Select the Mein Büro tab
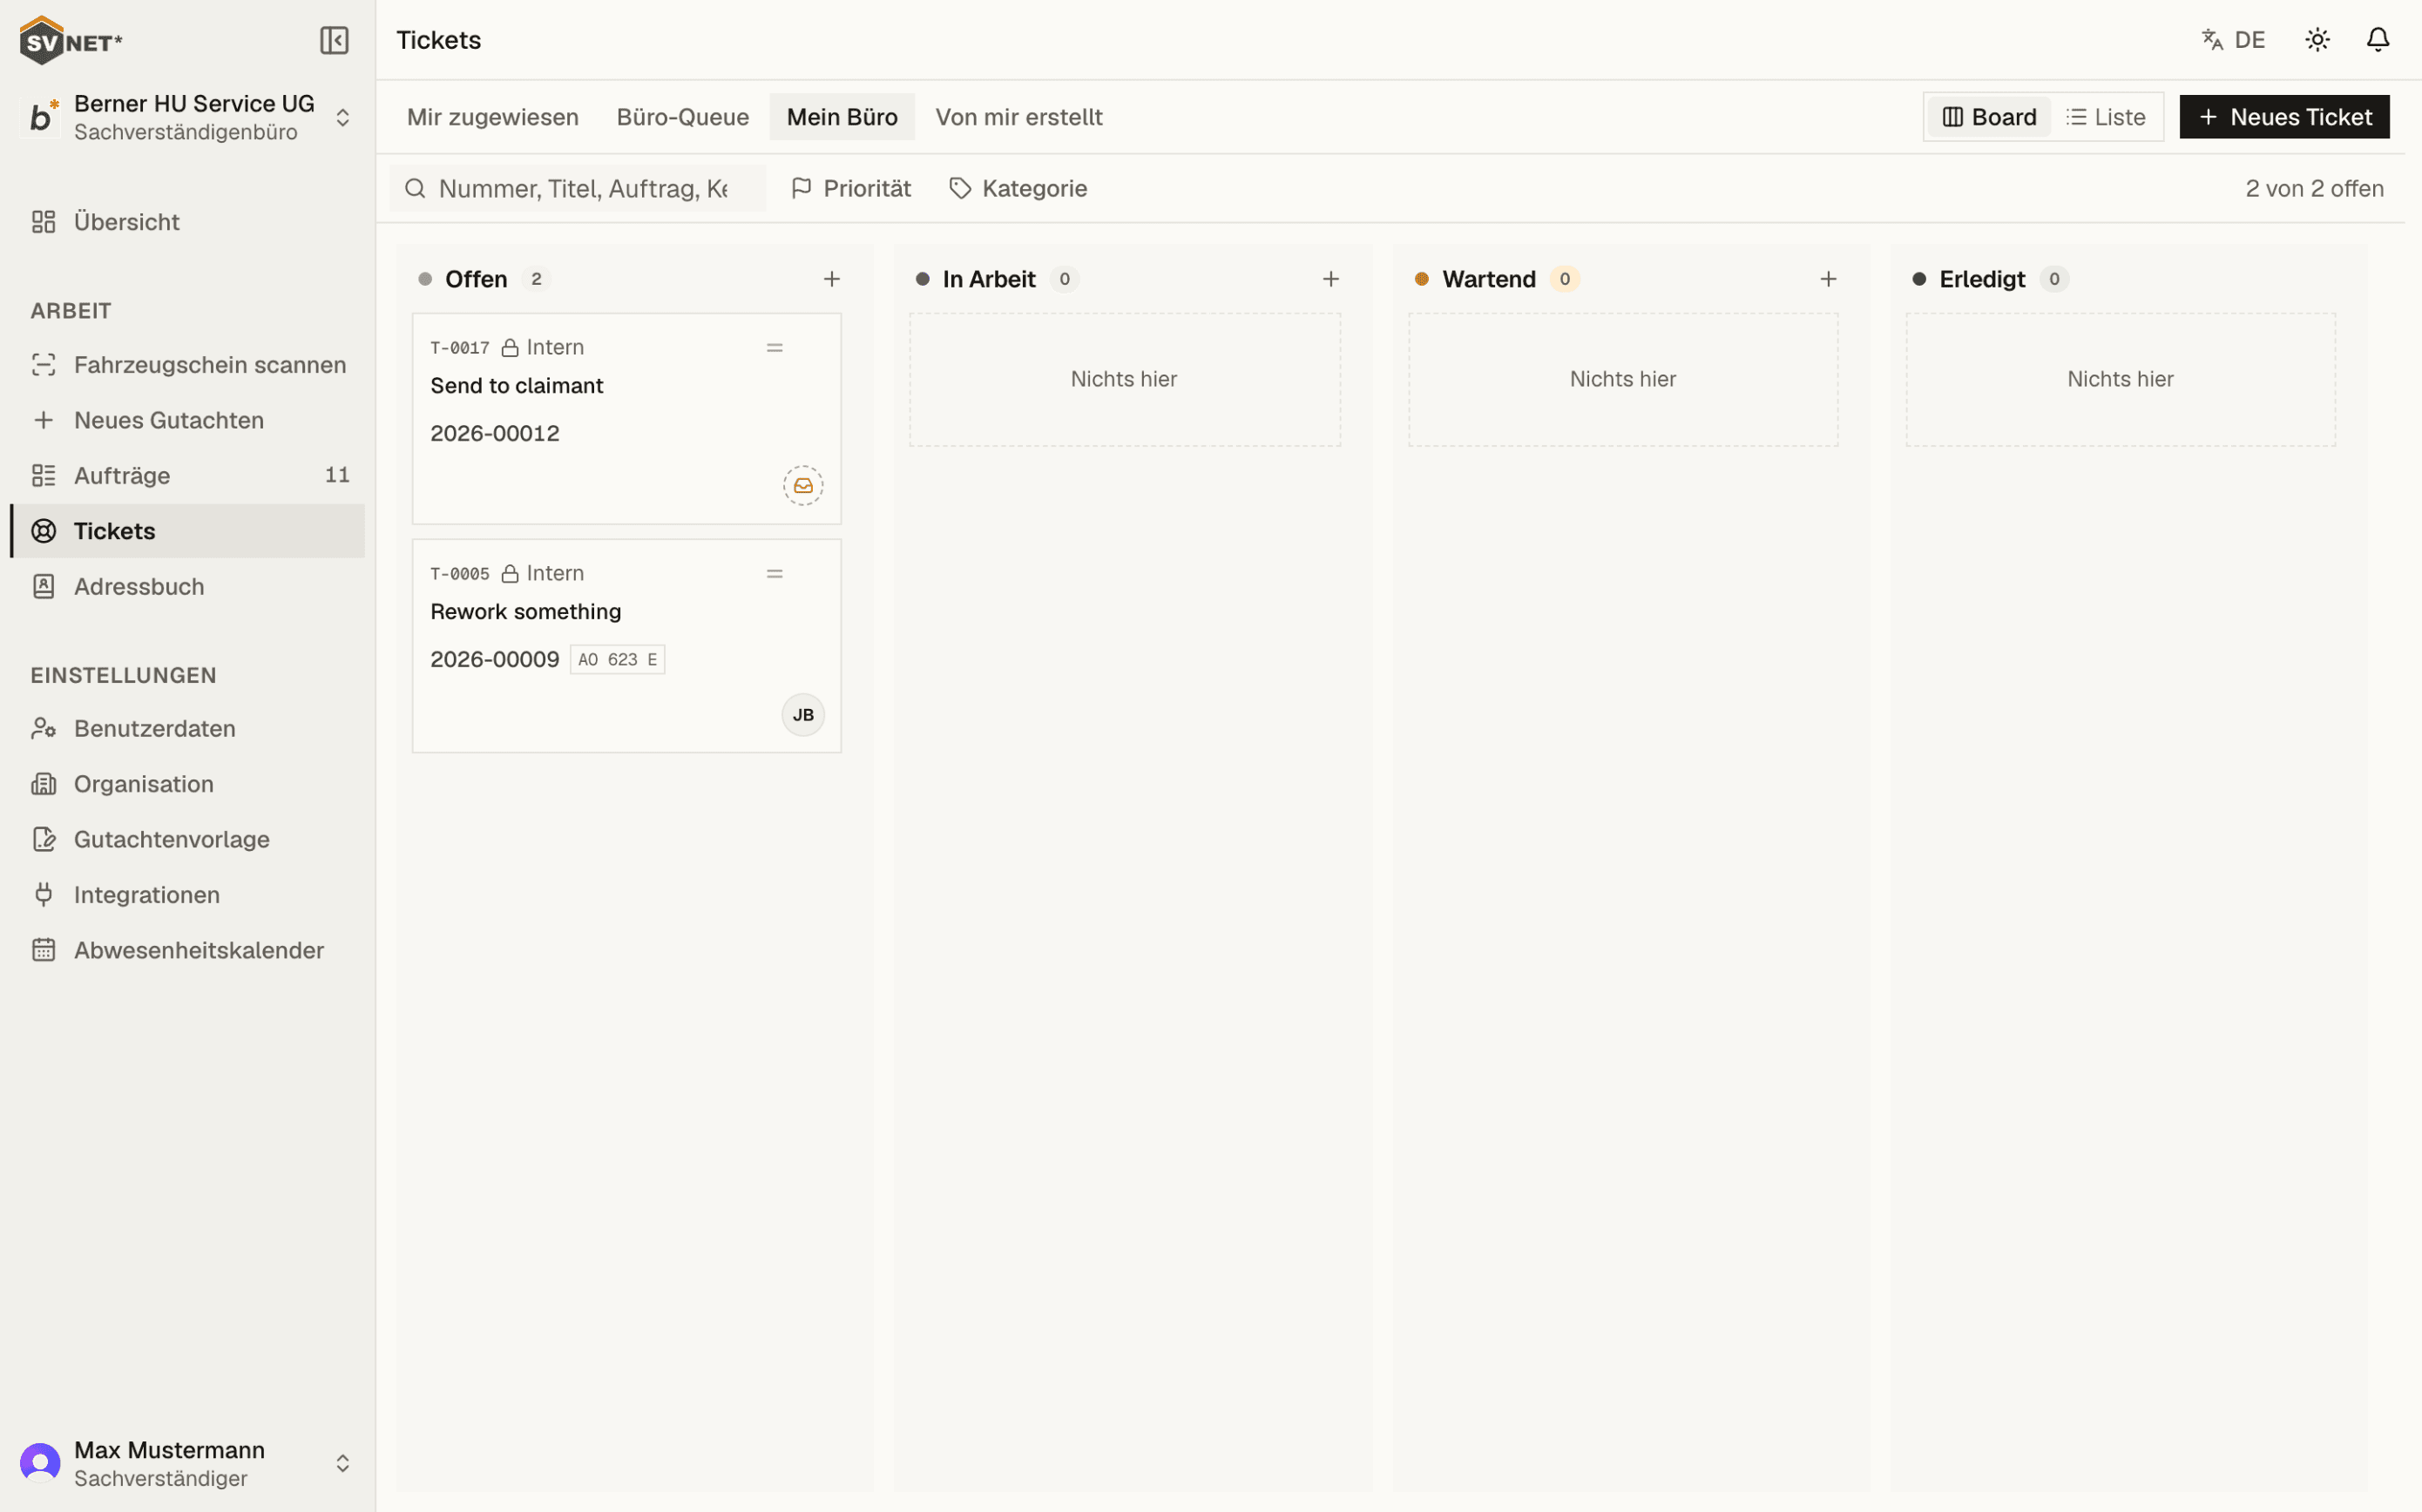This screenshot has width=2422, height=1512. click(x=842, y=117)
